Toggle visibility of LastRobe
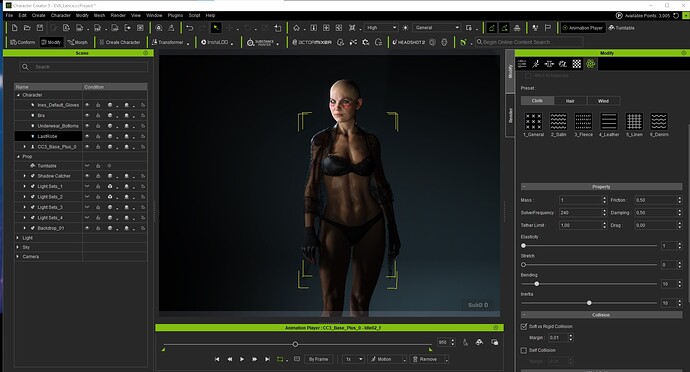This screenshot has height=372, width=690. [x=87, y=136]
